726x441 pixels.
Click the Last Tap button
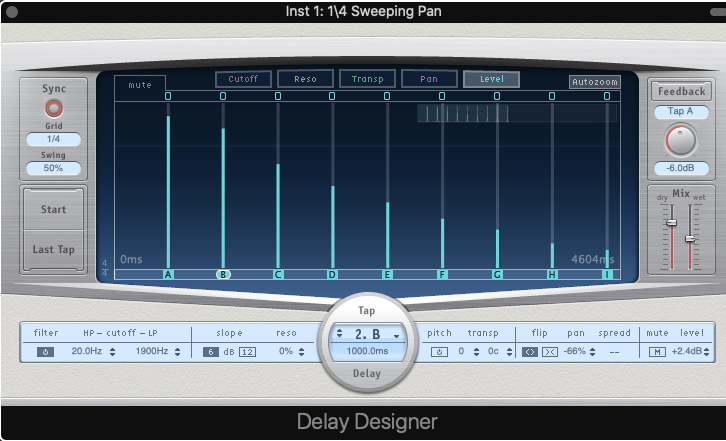click(x=53, y=250)
